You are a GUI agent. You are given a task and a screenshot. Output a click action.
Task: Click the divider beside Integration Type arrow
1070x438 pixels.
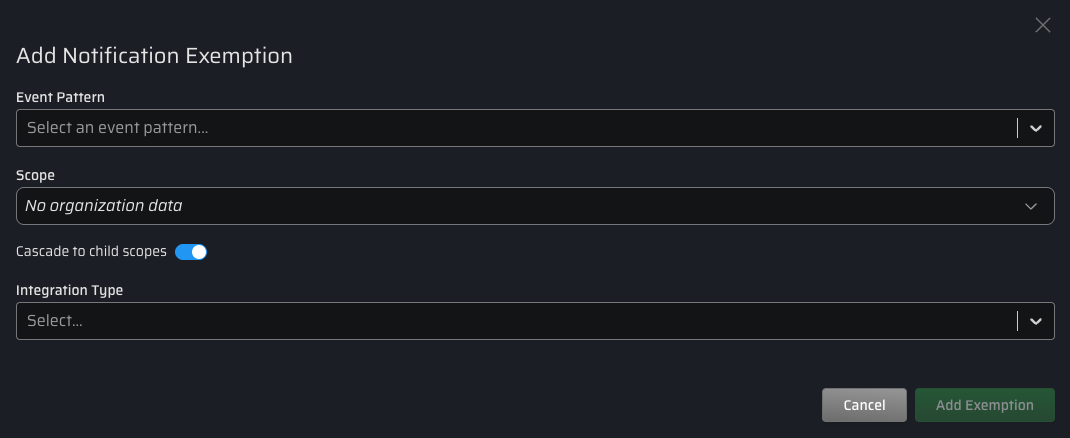coord(1018,321)
